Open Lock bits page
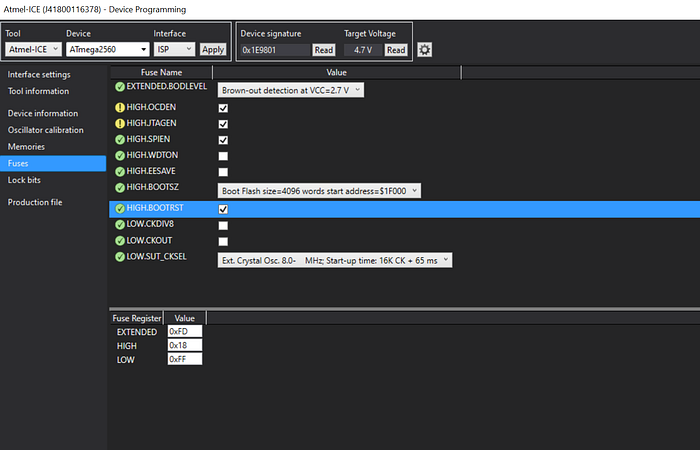Screen dimensions: 700x450 (x=24, y=180)
